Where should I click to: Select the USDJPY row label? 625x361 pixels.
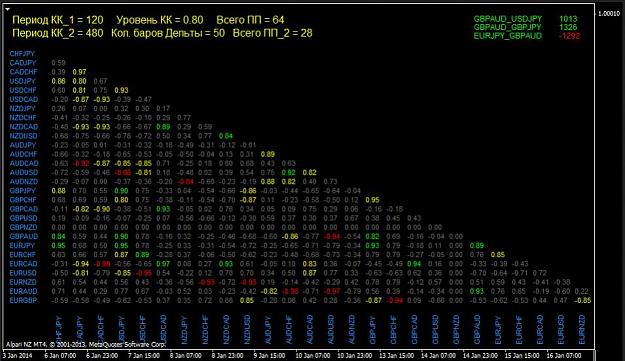point(23,81)
